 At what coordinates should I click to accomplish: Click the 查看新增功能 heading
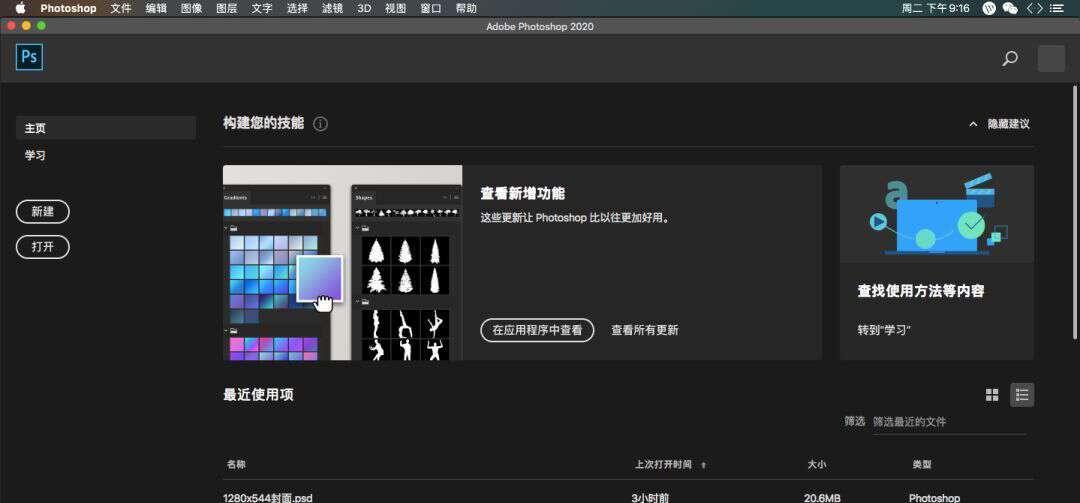523,194
